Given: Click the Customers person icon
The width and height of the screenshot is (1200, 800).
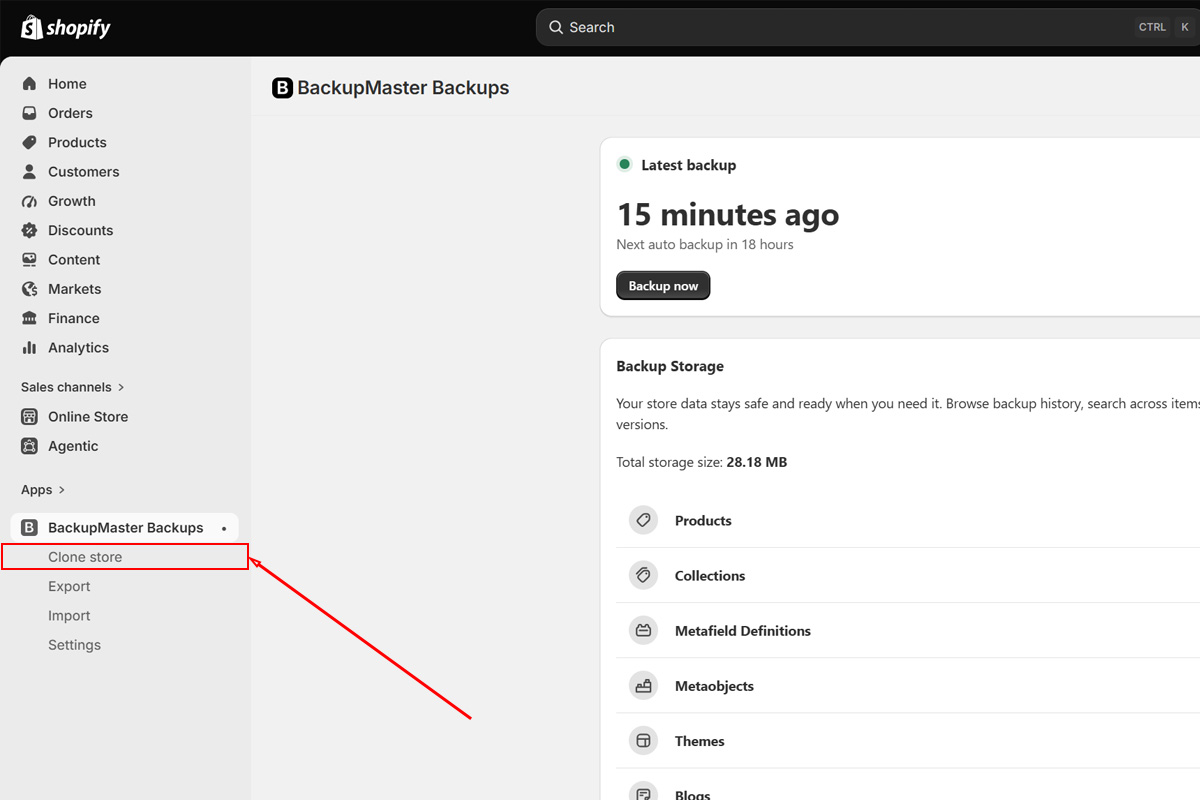Looking at the screenshot, I should click(29, 172).
